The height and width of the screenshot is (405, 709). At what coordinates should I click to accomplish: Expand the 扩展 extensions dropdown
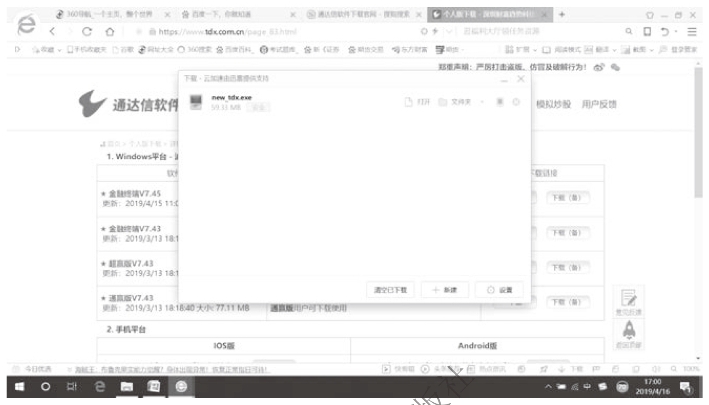click(520, 50)
